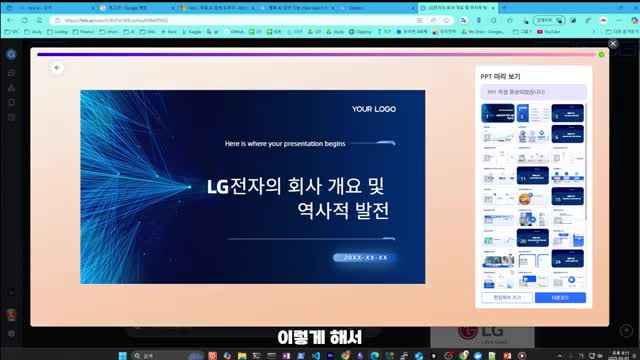
Task: Click the third icon in left sidebar
Action: (x=11, y=87)
